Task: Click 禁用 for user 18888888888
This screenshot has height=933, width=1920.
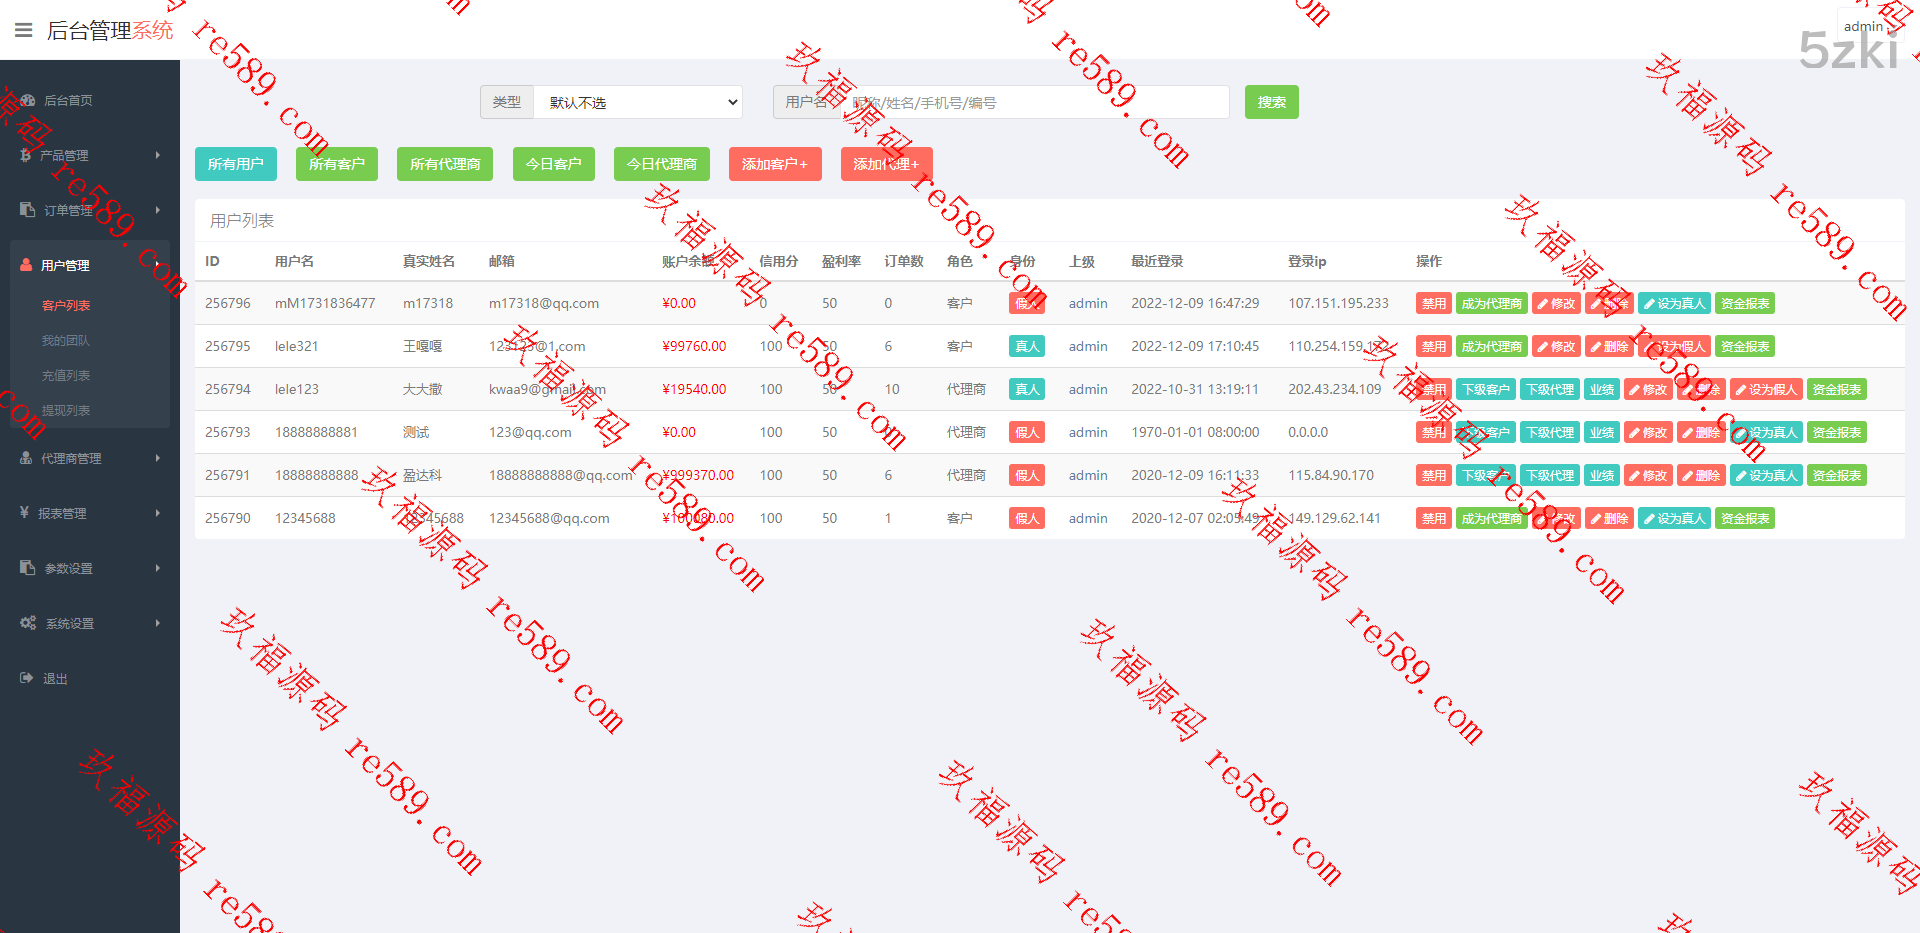Action: (1434, 475)
